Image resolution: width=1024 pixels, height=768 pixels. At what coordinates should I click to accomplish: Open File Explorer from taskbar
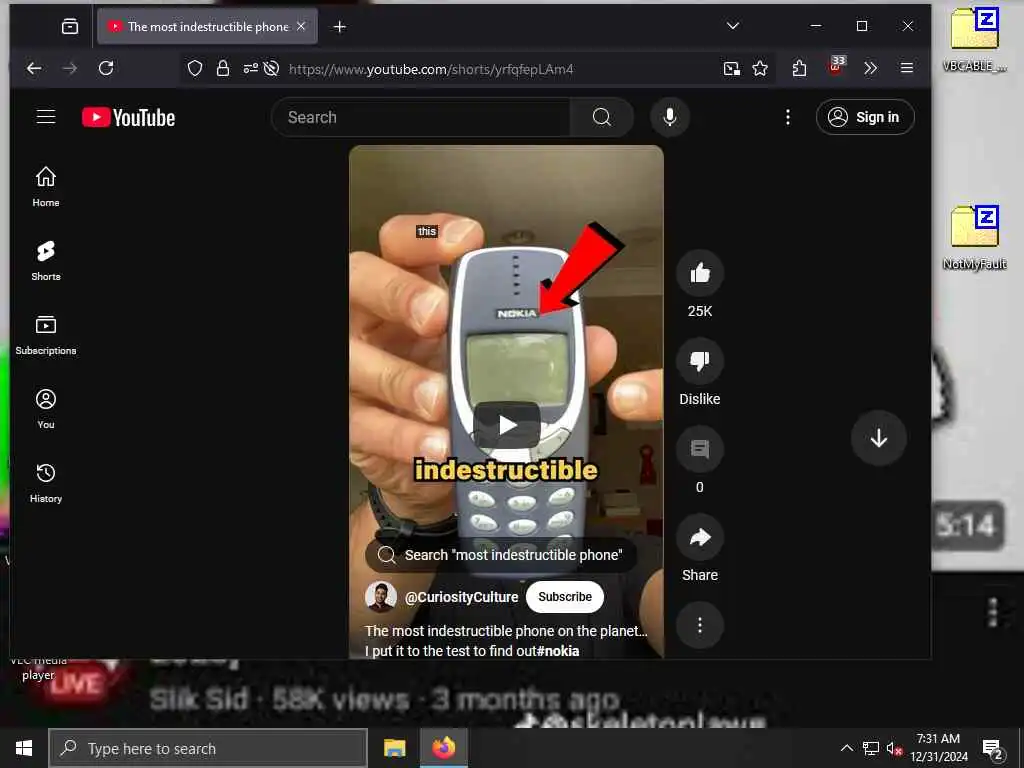click(394, 748)
